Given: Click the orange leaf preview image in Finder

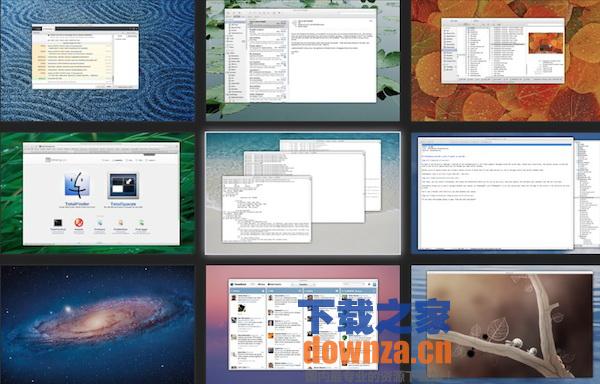Looking at the screenshot, I should [546, 43].
